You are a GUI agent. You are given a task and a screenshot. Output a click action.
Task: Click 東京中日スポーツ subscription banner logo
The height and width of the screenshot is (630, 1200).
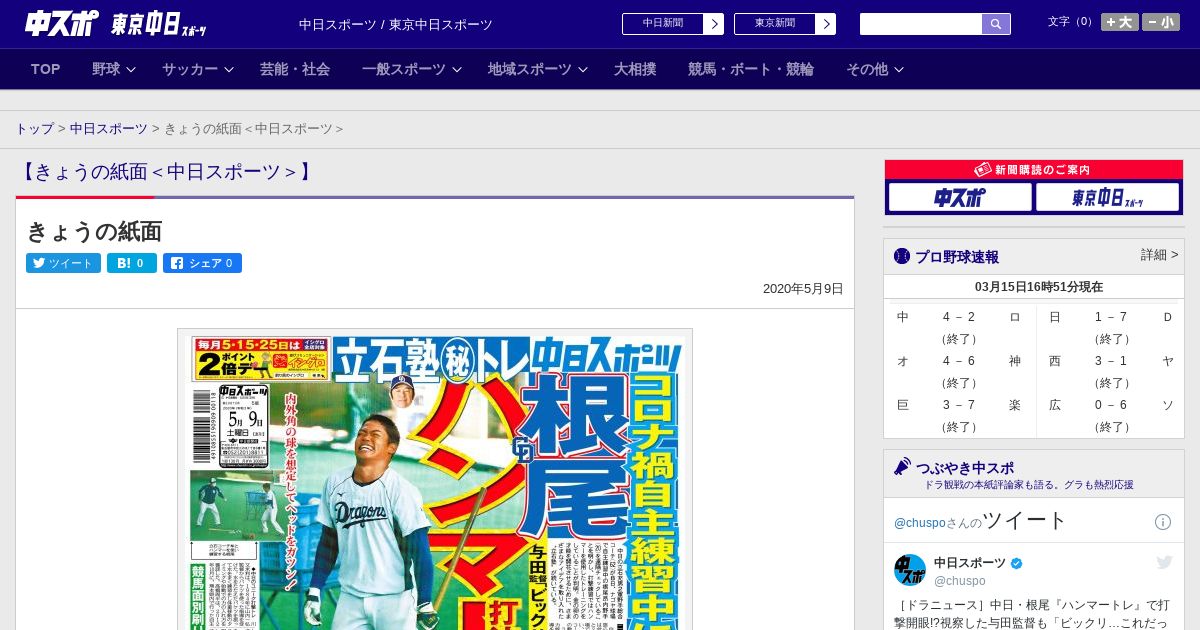1107,198
